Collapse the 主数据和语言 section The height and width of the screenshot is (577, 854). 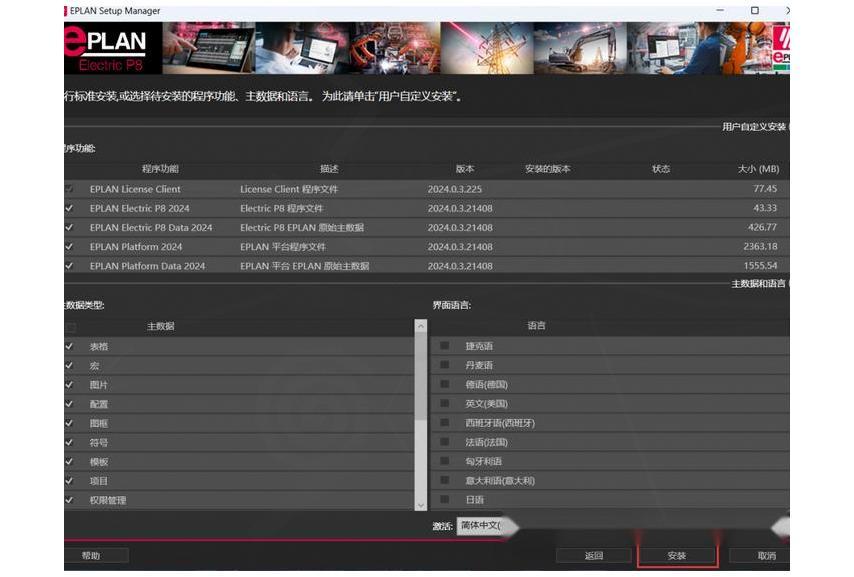759,284
